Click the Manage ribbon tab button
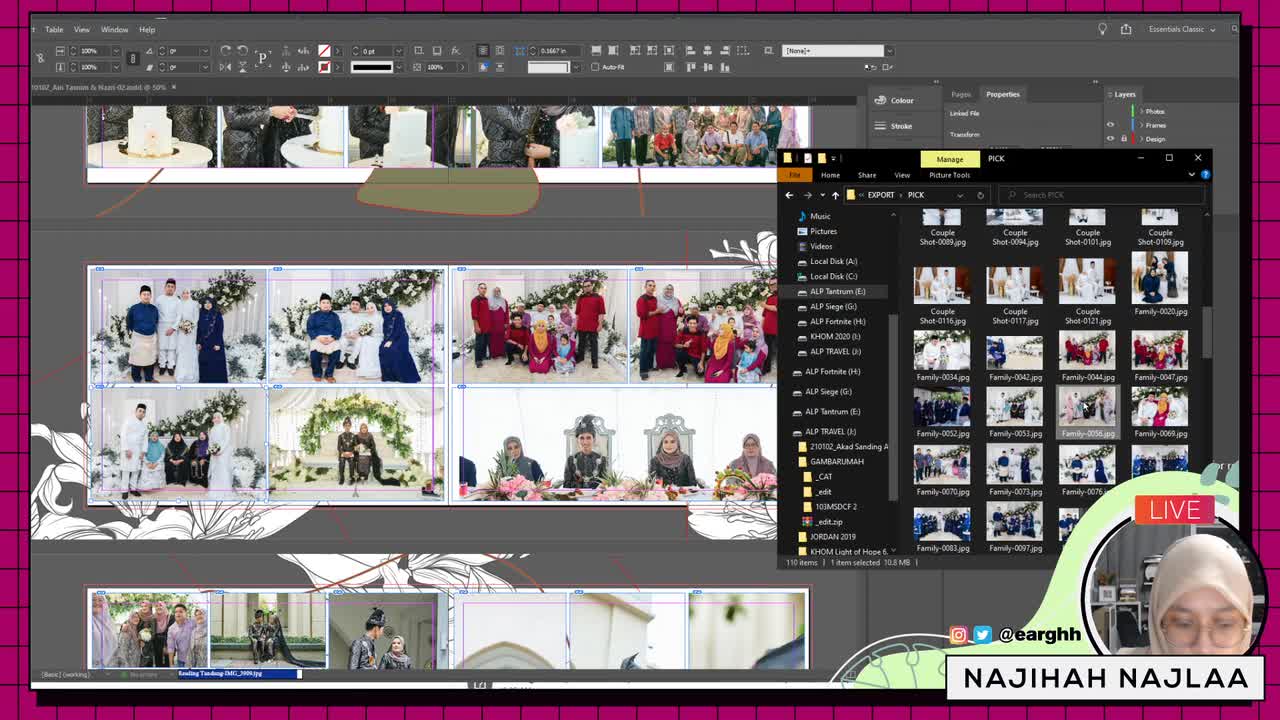Viewport: 1280px width, 720px height. [949, 159]
